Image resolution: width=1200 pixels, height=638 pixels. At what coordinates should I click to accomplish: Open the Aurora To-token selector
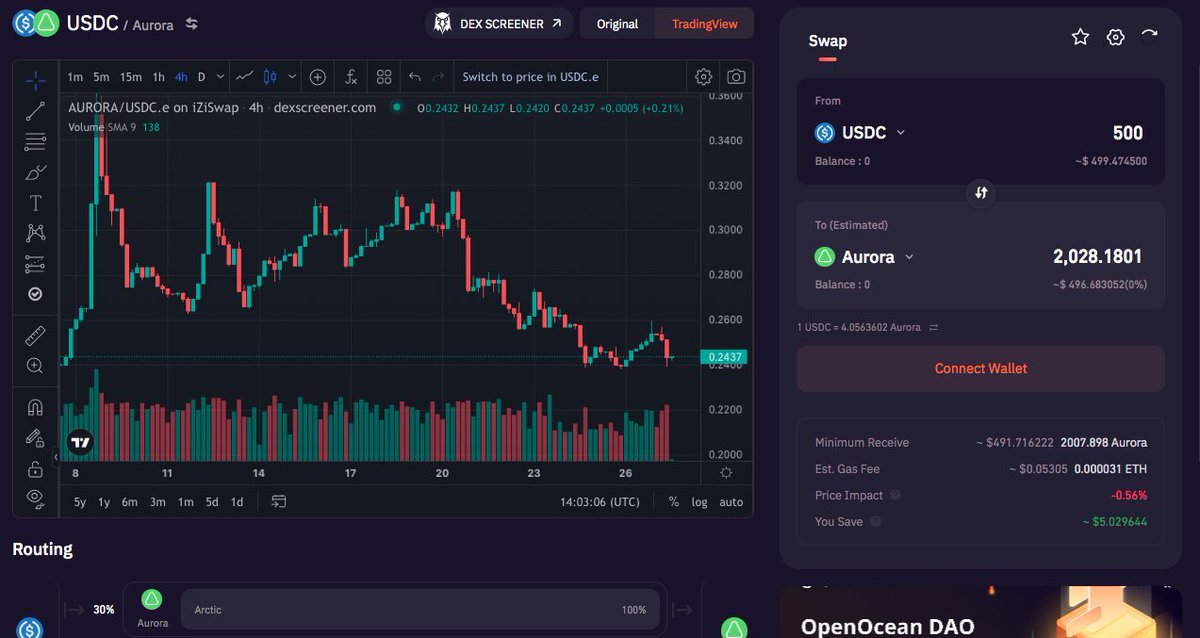(x=865, y=257)
